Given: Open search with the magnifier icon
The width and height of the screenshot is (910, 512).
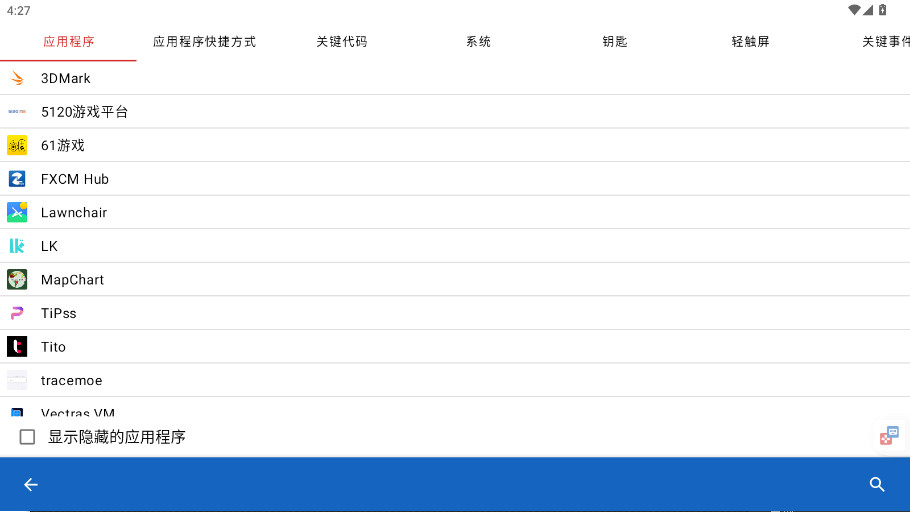Looking at the screenshot, I should click(877, 485).
